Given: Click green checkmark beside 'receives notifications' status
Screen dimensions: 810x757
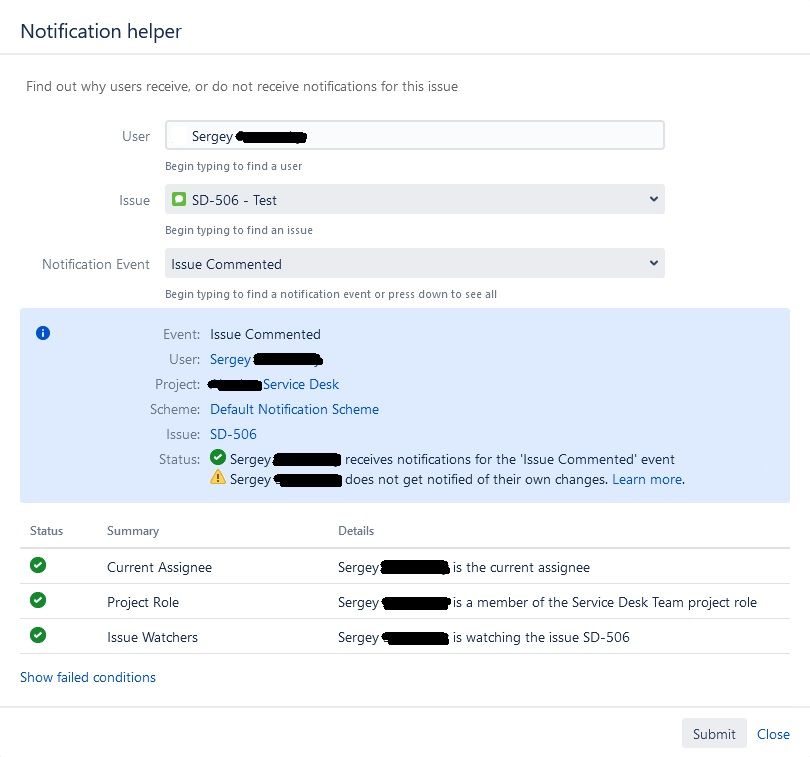Looking at the screenshot, I should click(217, 457).
